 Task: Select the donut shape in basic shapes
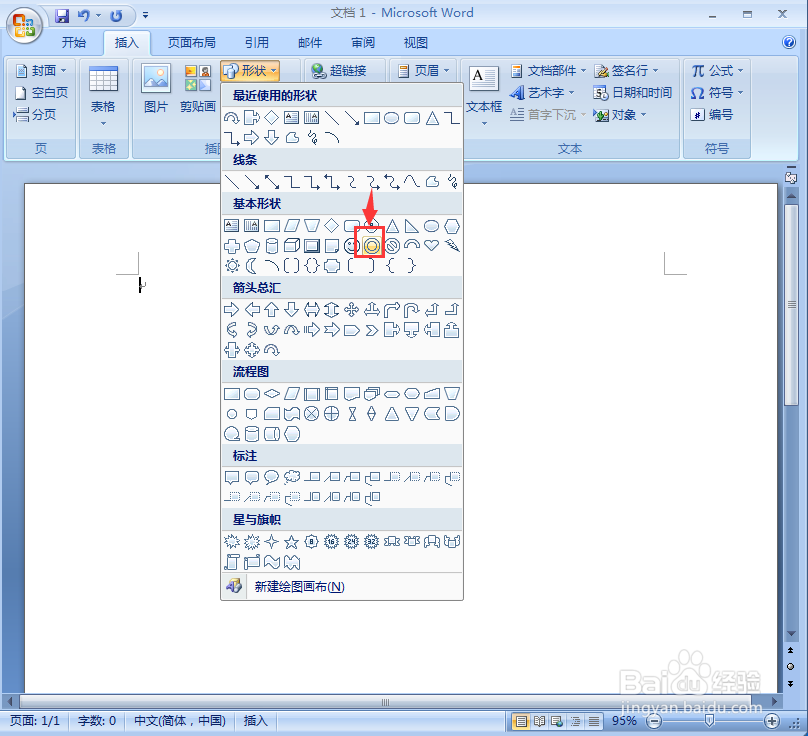point(372,246)
